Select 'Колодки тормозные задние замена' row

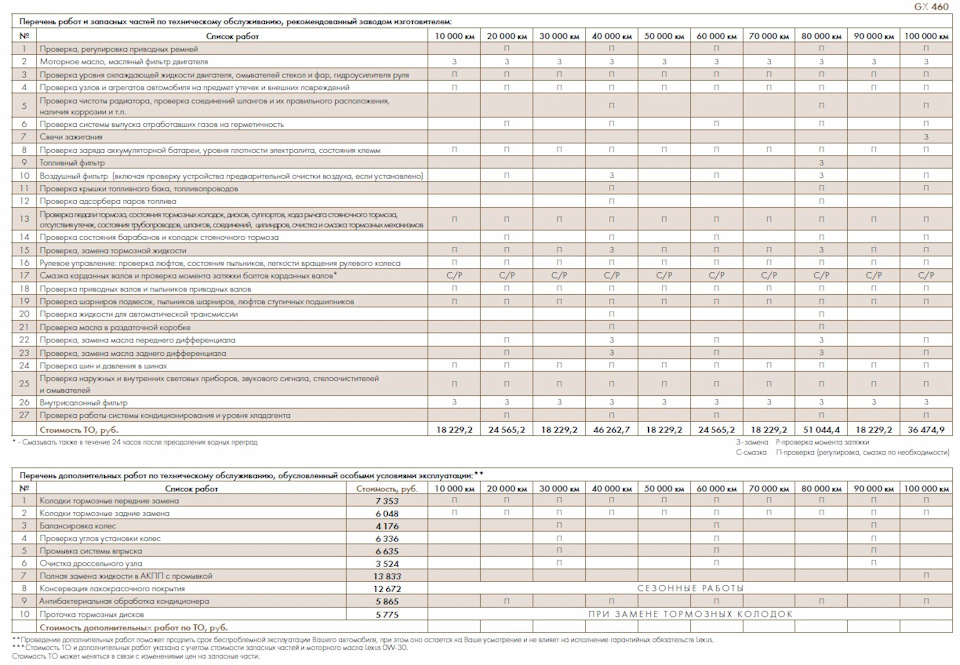point(482,513)
